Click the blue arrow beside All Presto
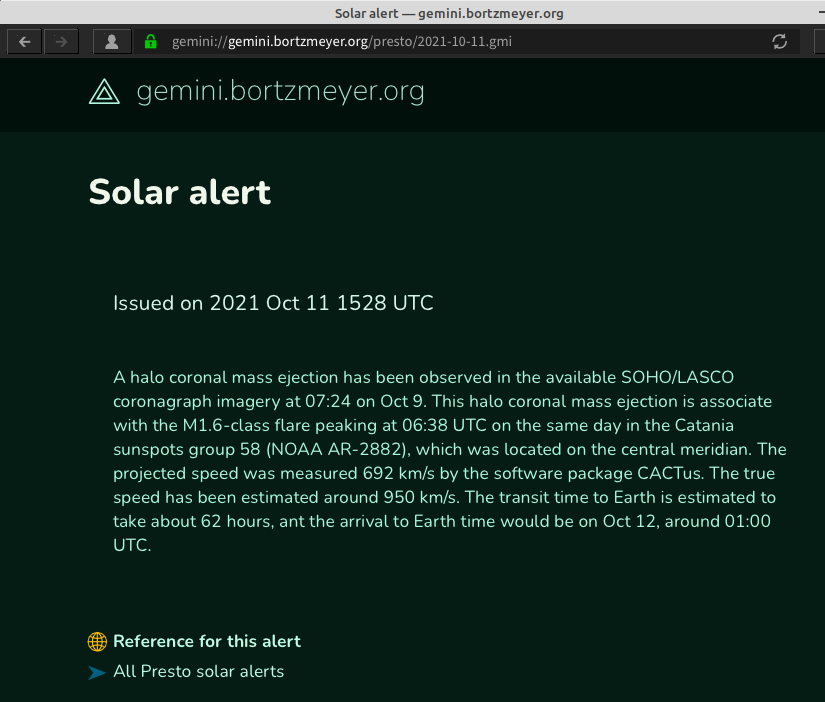 click(x=97, y=672)
